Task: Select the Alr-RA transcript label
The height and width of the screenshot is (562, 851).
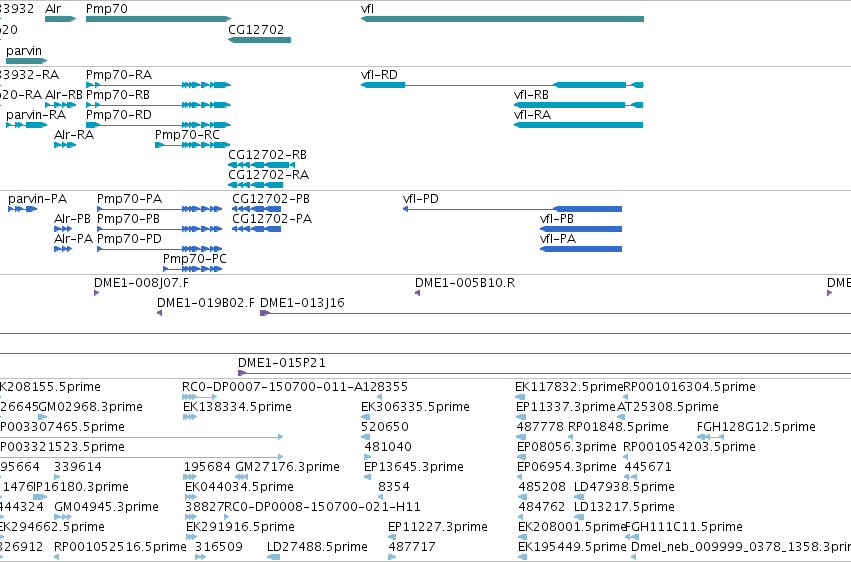Action: click(74, 135)
